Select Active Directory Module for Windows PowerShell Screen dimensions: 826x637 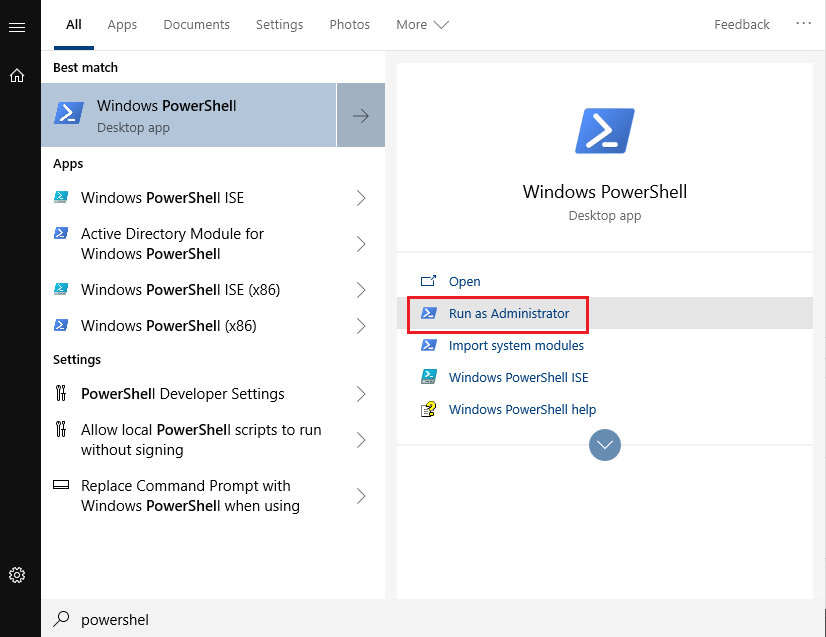(x=213, y=244)
